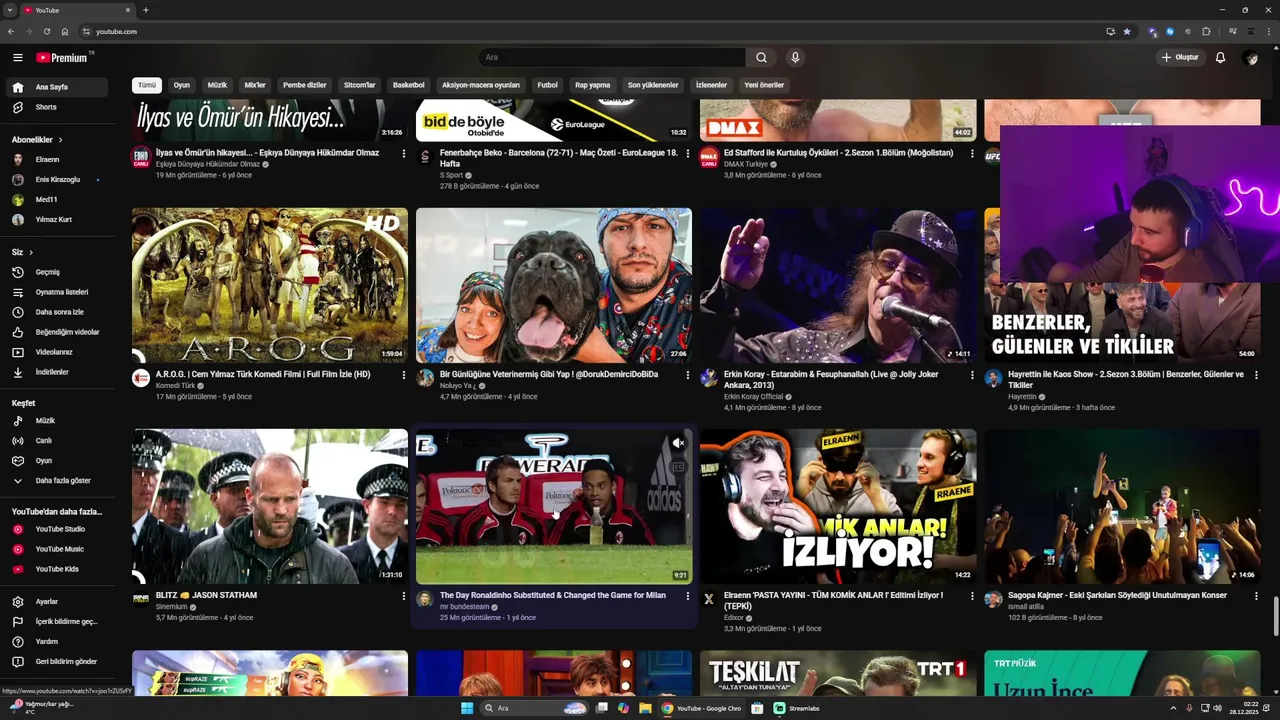
Task: Open Elraenn subscription channel
Action: pos(57,160)
